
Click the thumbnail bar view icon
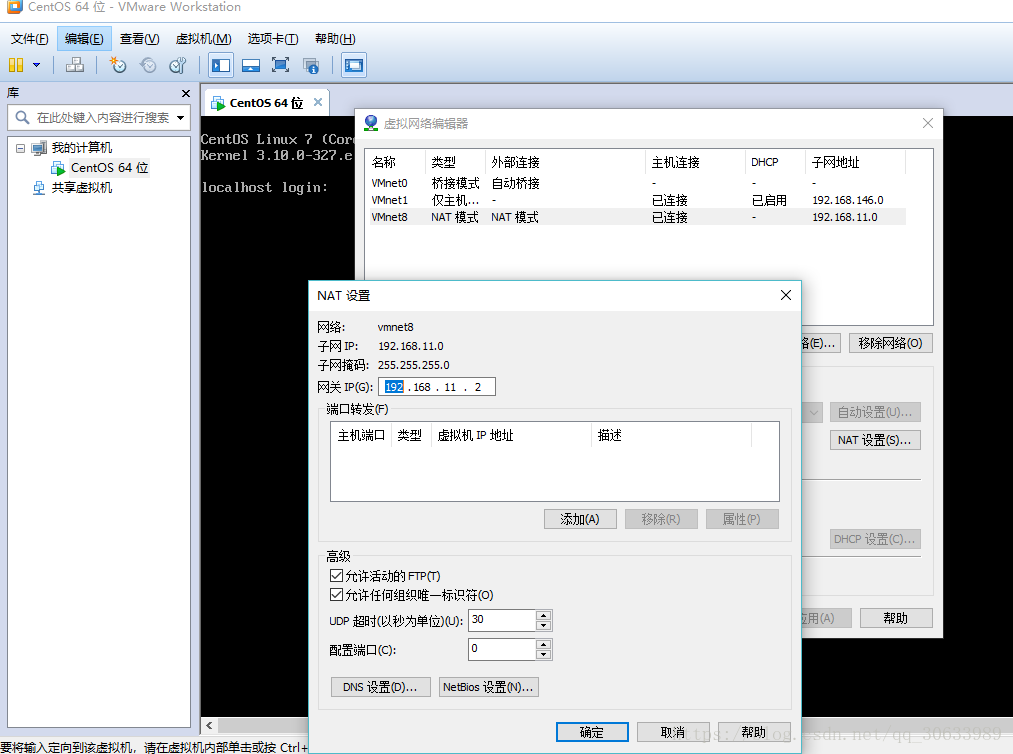click(x=251, y=65)
